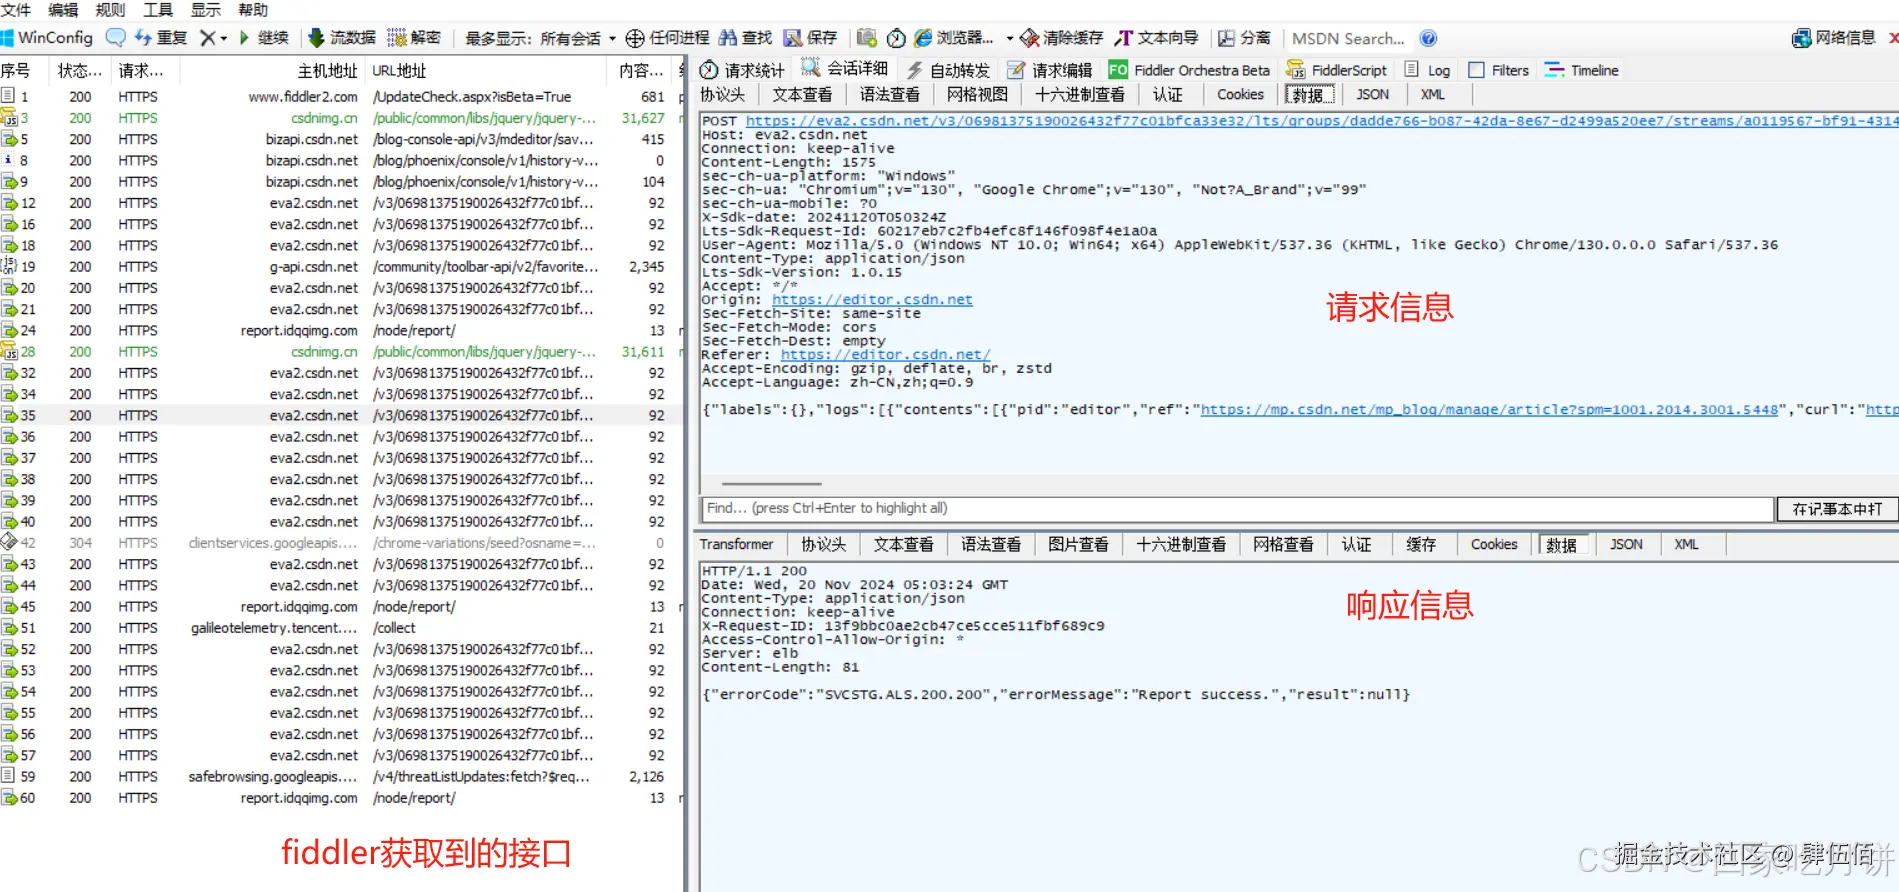Click the 继续 resume green arrow
The width and height of the screenshot is (1899, 892).
click(x=263, y=38)
